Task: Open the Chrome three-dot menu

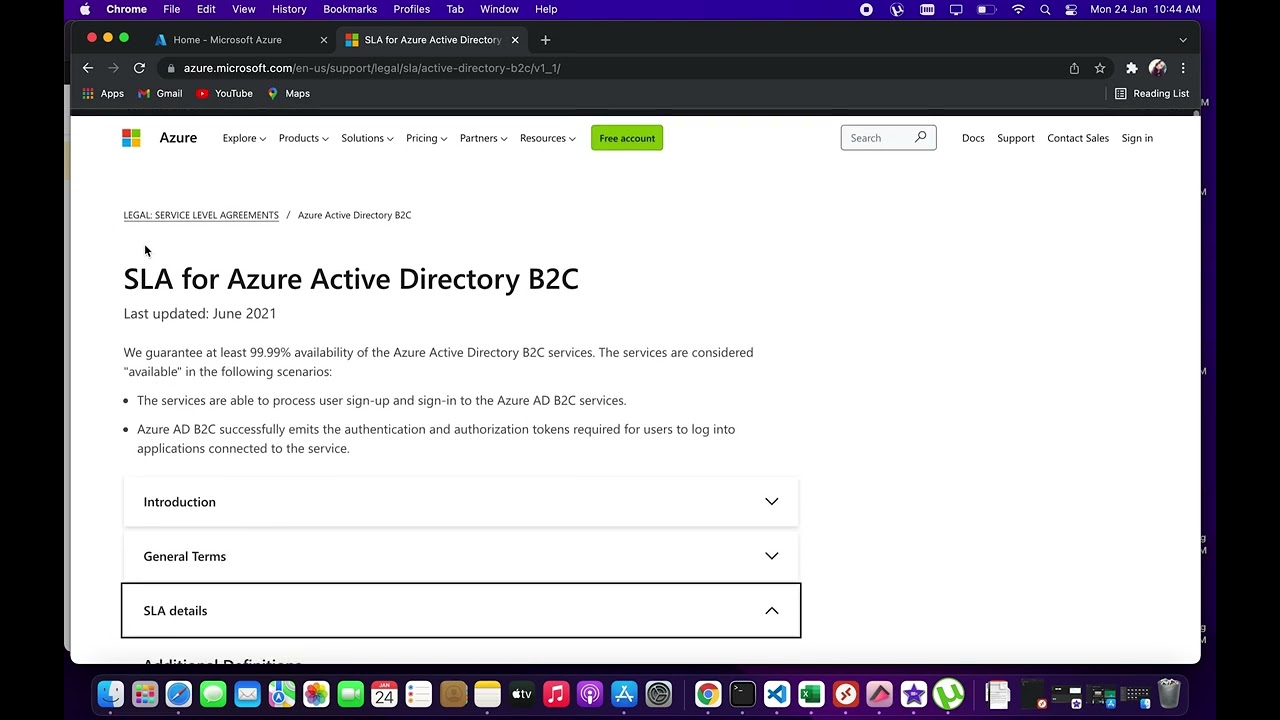Action: pyautogui.click(x=1183, y=68)
